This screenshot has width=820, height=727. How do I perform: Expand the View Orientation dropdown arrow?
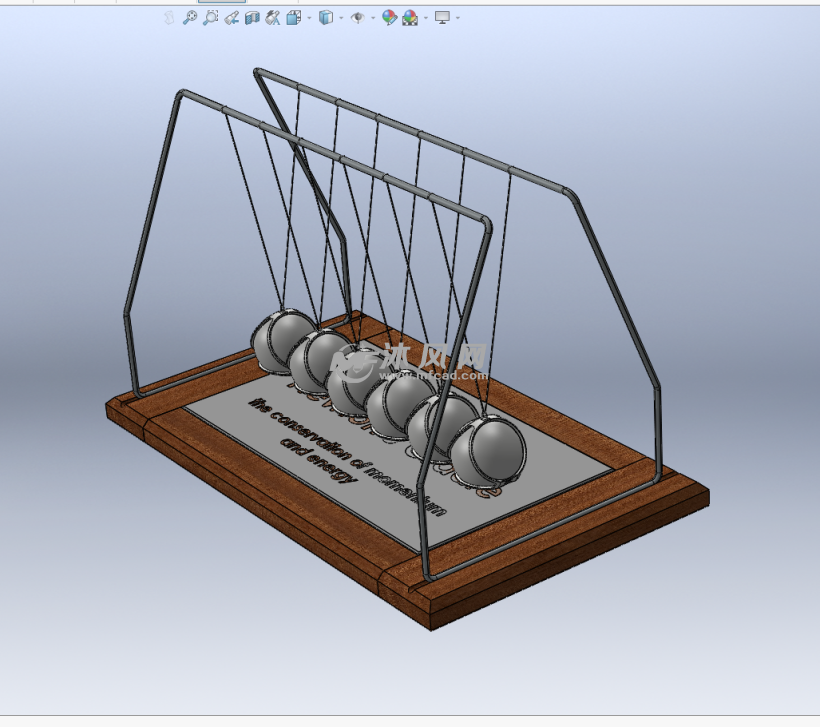[x=308, y=18]
